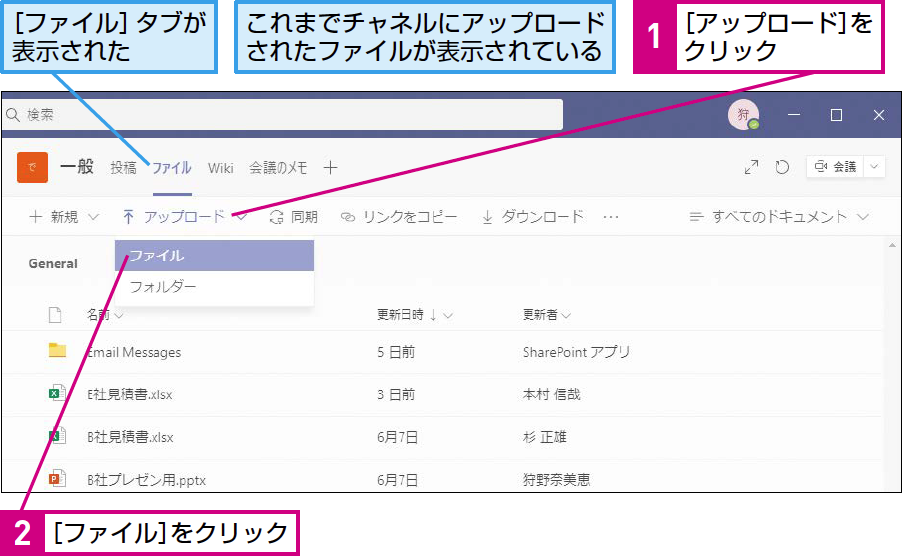Click PowerPoint icon for B社プレゼン用.pptx
This screenshot has width=902, height=556.
tap(57, 478)
